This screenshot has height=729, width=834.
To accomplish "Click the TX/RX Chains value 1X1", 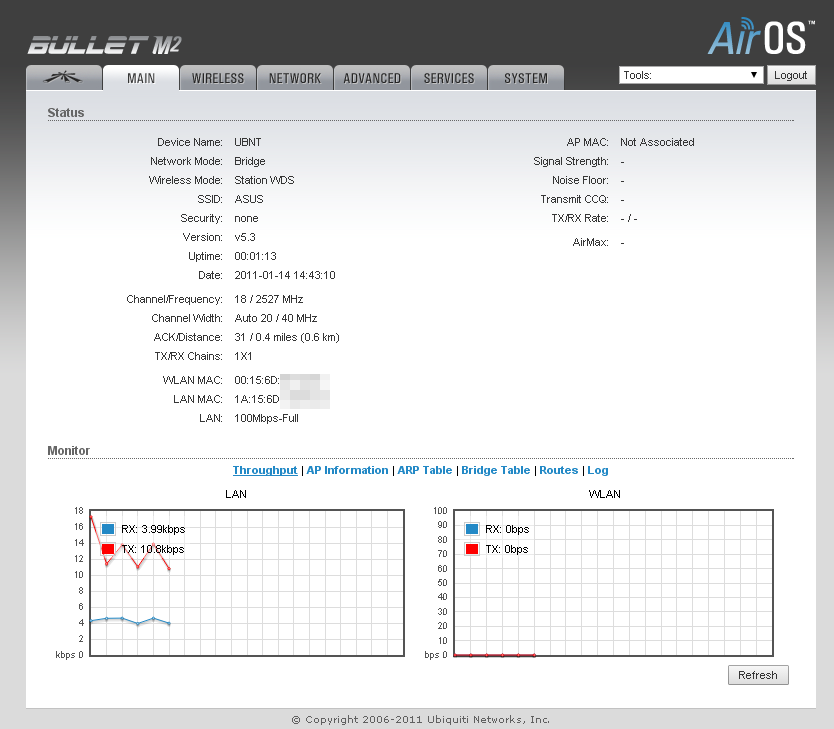I will point(243,356).
